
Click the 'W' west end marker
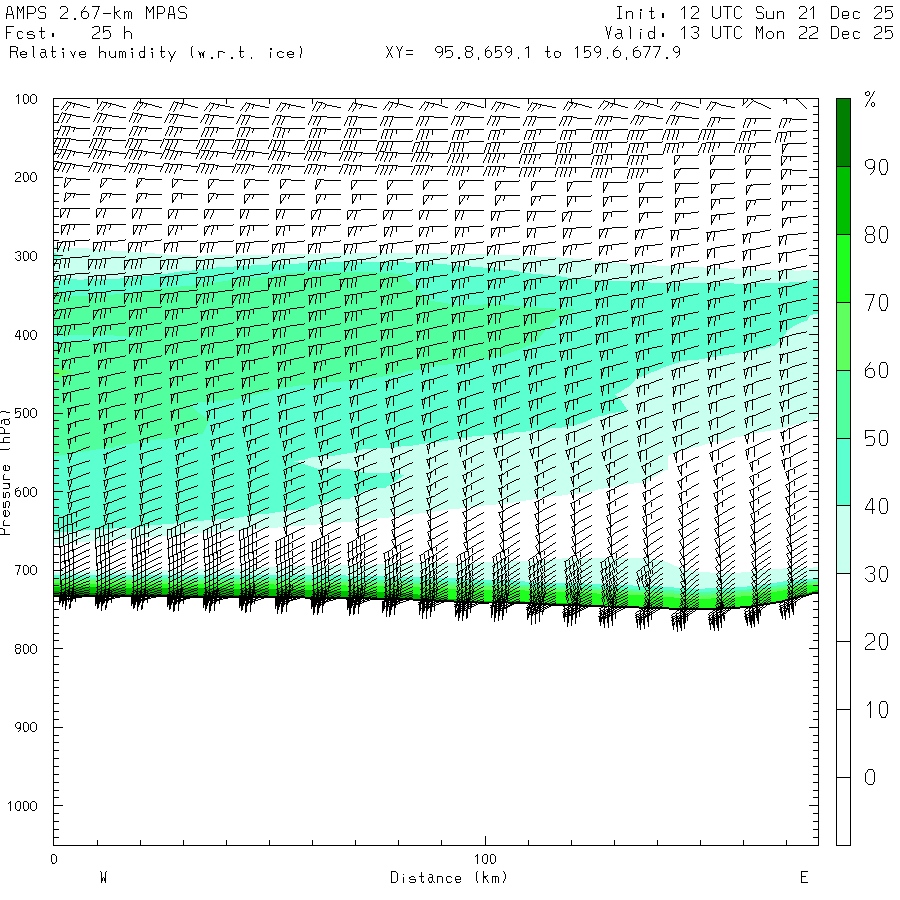click(x=103, y=878)
